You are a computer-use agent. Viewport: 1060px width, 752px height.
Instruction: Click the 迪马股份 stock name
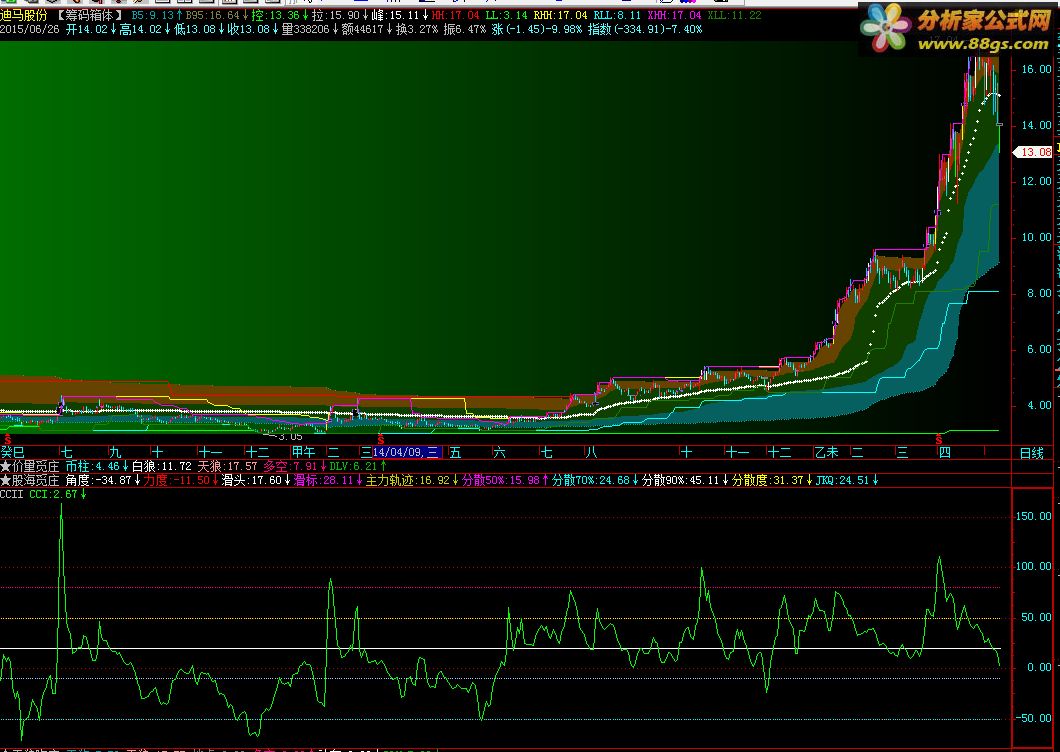click(x=24, y=15)
